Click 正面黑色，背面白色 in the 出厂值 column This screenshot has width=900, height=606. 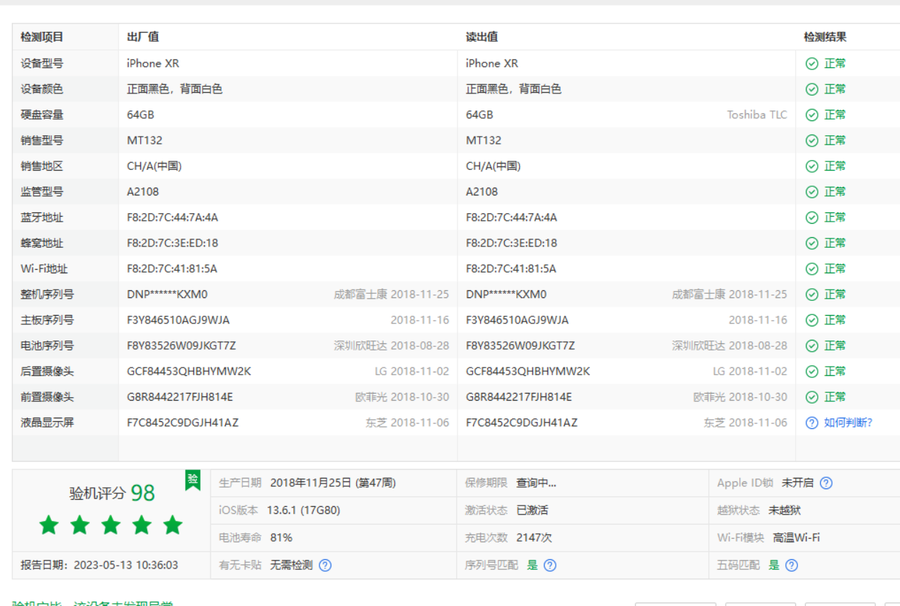[174, 90]
